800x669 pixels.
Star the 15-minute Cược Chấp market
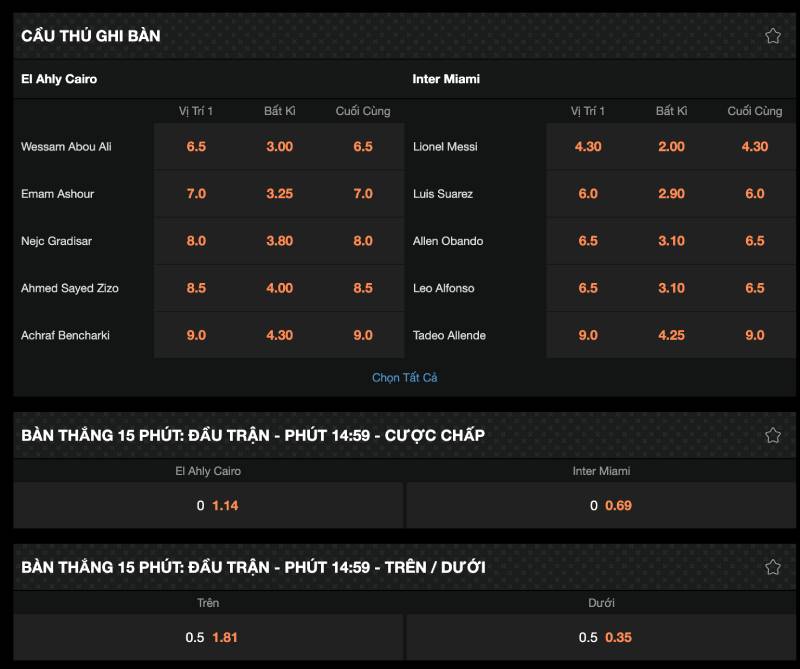click(772, 435)
